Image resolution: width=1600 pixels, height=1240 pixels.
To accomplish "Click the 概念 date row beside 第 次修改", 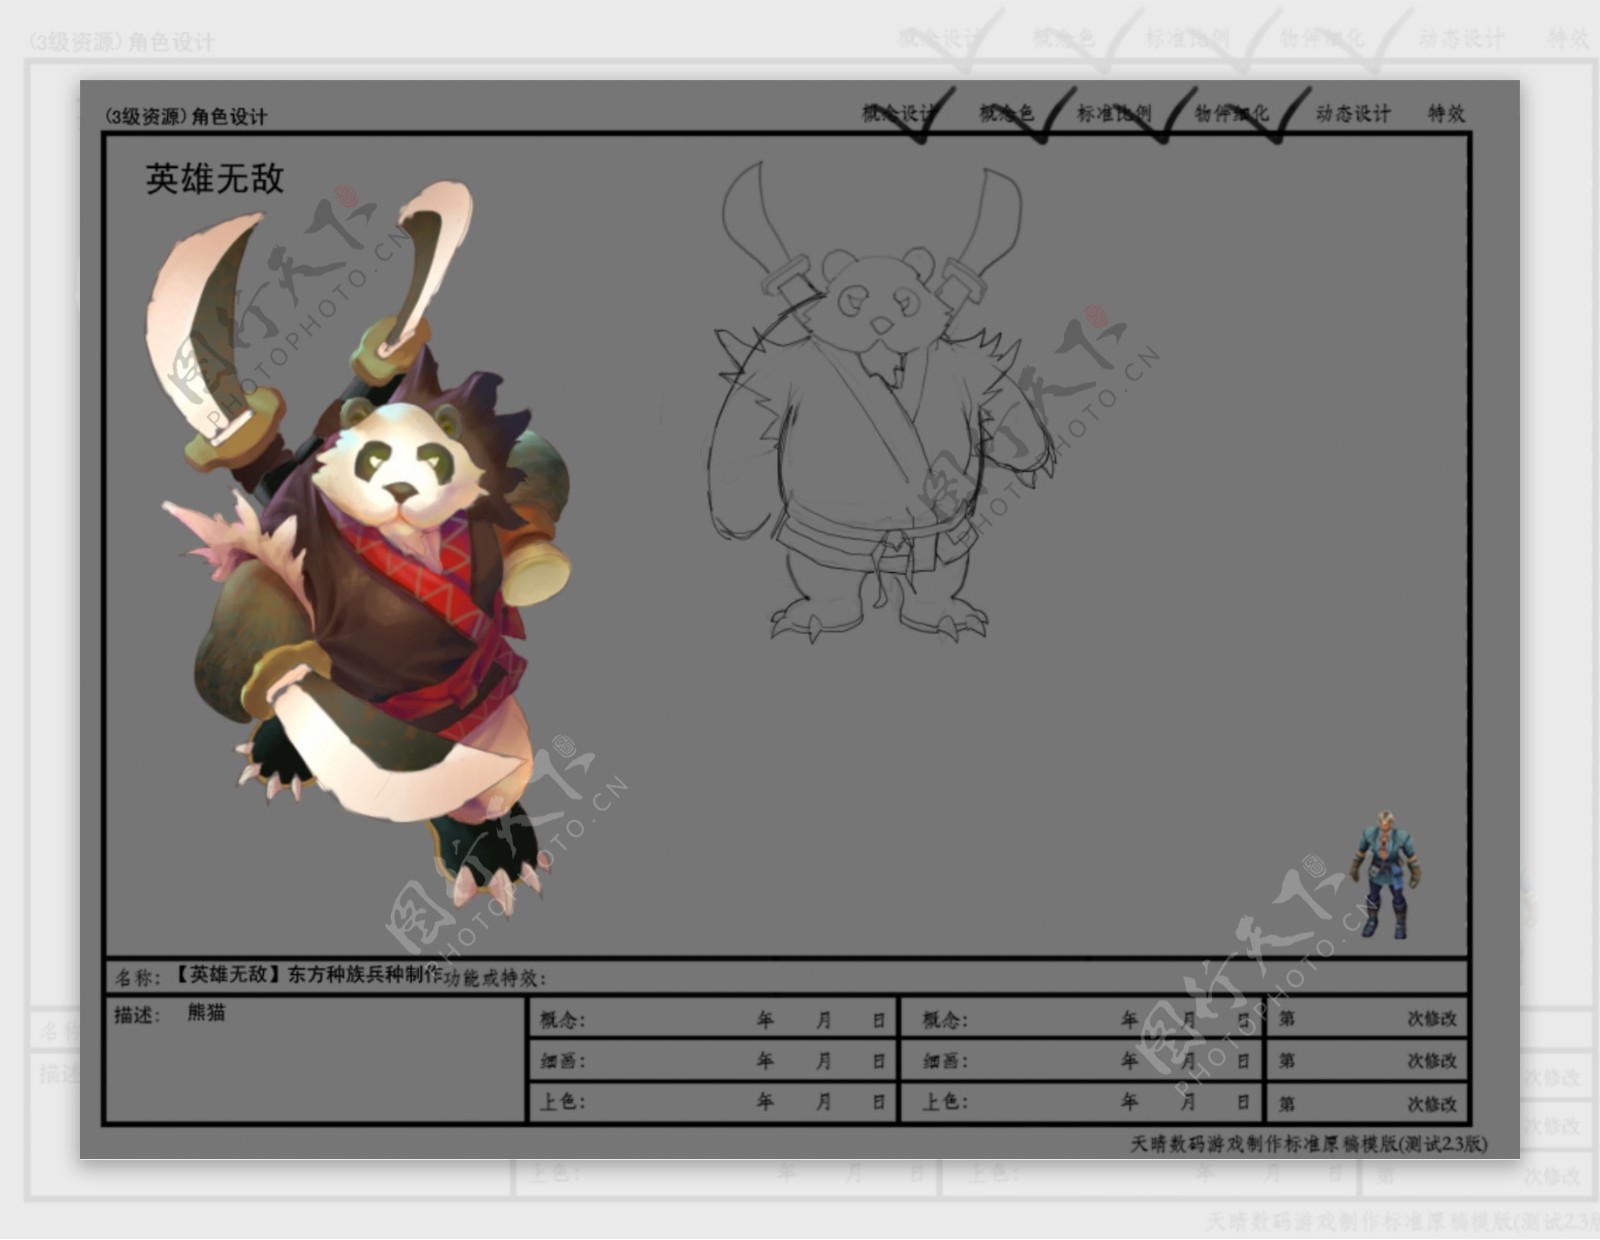I will click(1082, 1019).
